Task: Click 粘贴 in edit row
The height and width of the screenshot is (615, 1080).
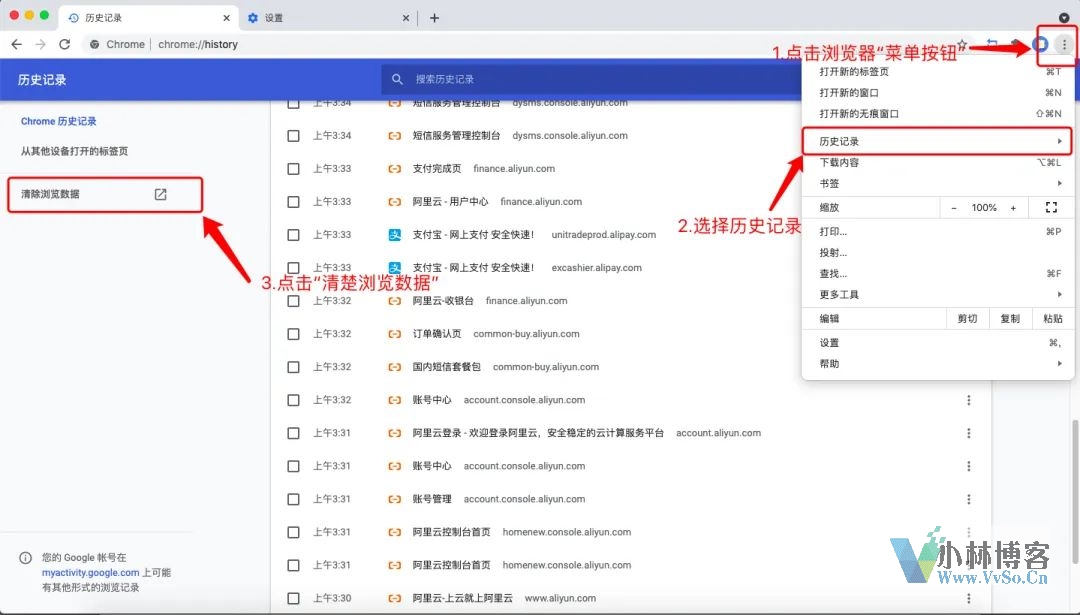Action: click(1052, 319)
